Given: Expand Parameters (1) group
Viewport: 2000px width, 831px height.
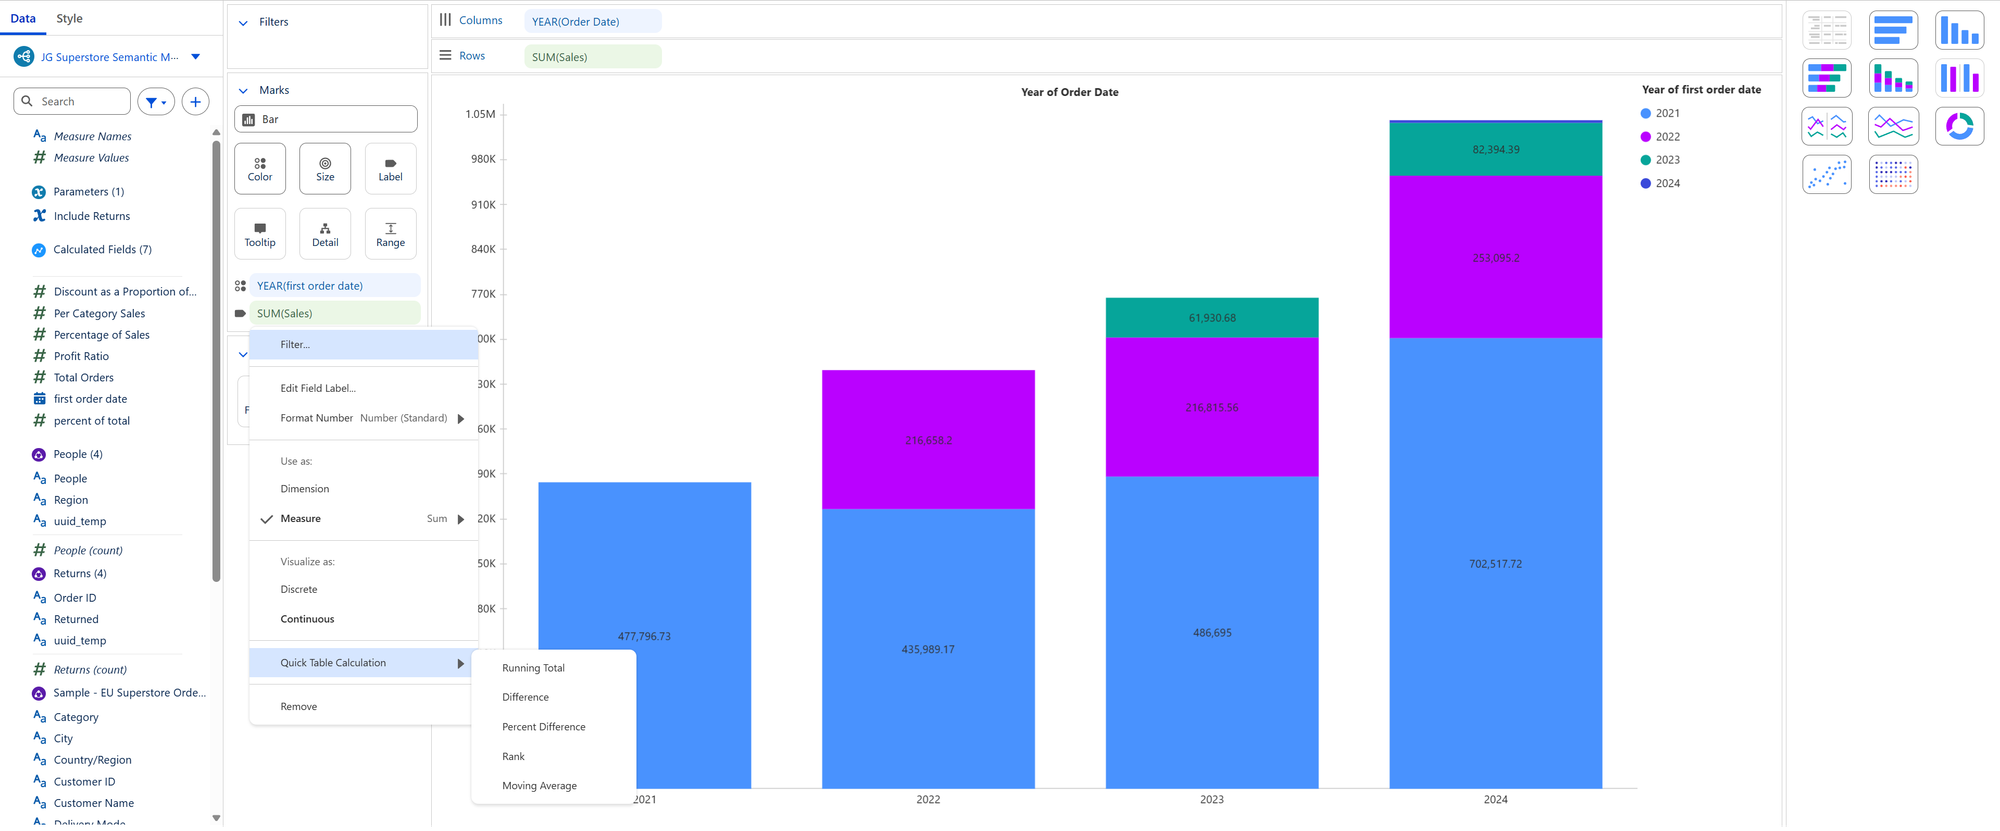Looking at the screenshot, I should (89, 192).
